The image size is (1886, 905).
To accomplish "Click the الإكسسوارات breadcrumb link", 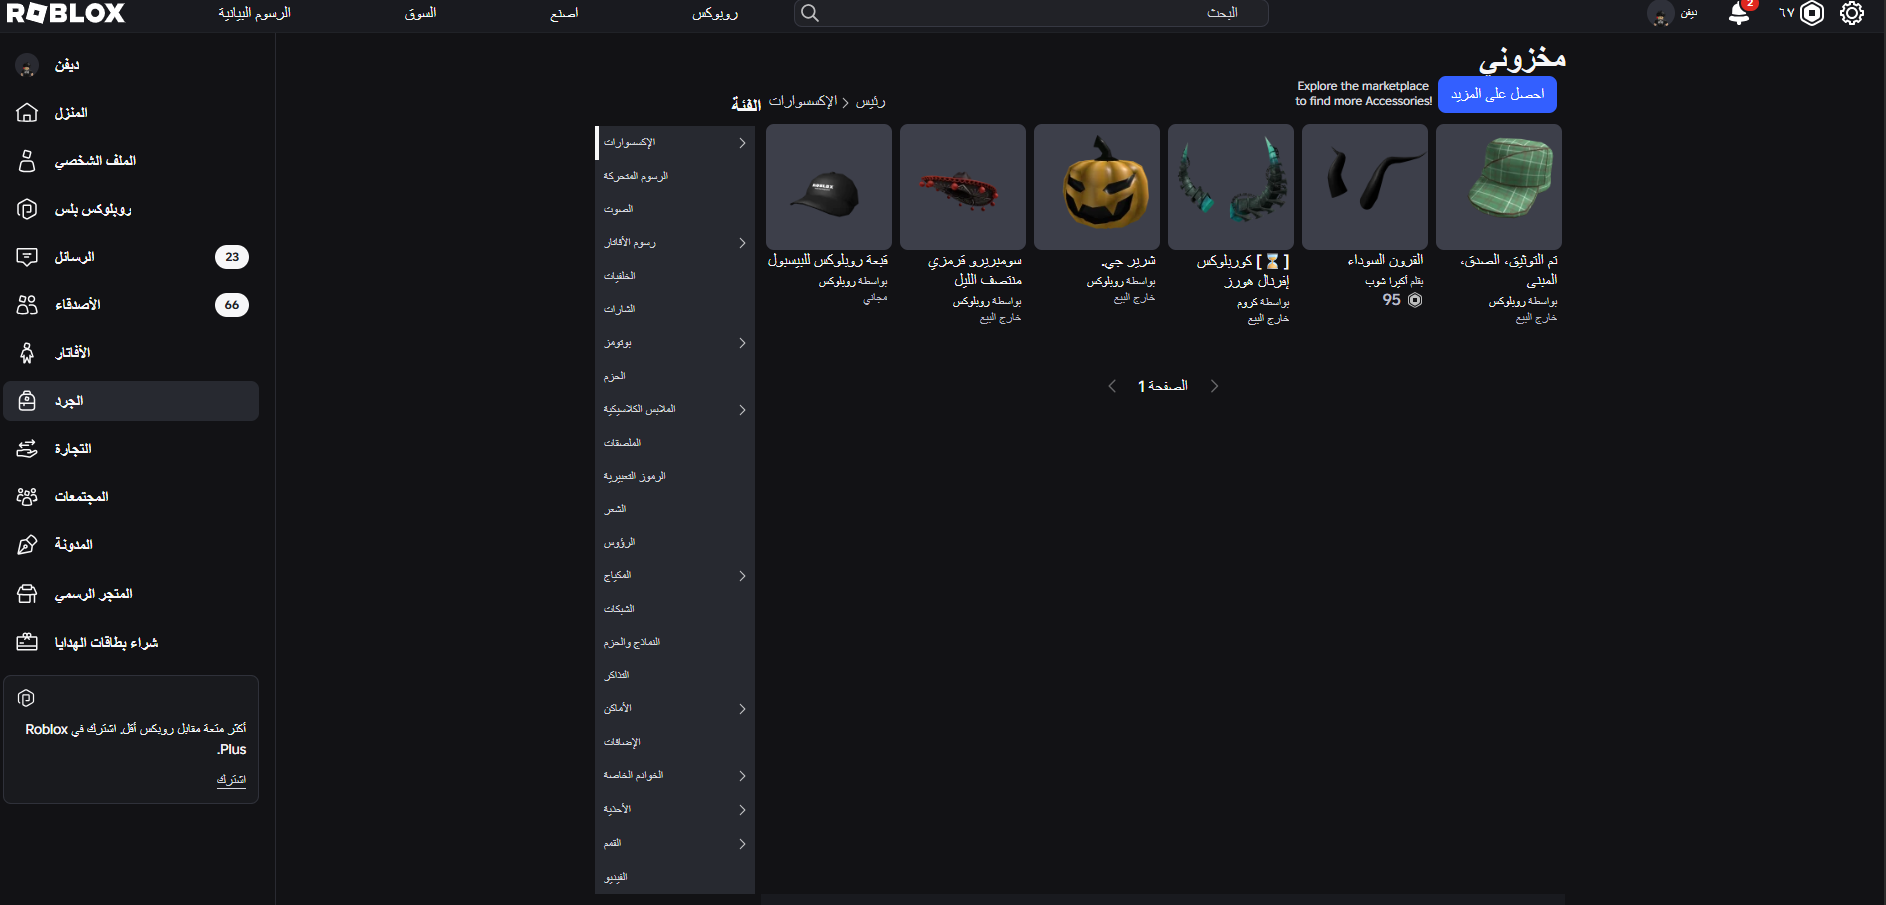I will [803, 101].
